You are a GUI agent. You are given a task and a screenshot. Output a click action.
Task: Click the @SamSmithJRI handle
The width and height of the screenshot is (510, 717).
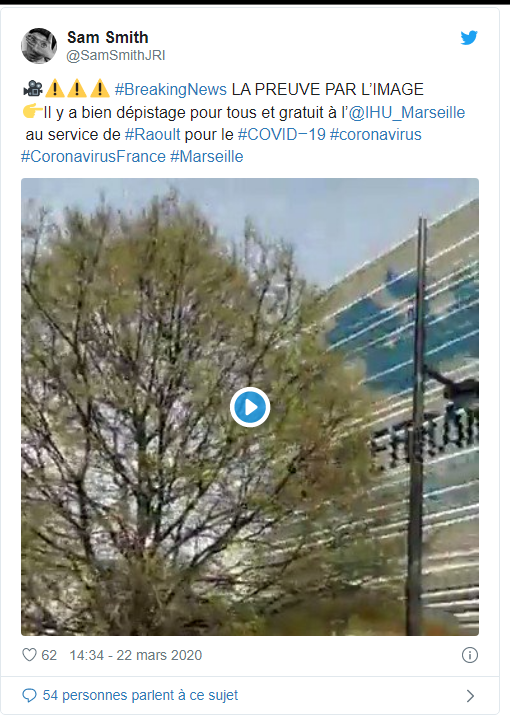point(116,55)
